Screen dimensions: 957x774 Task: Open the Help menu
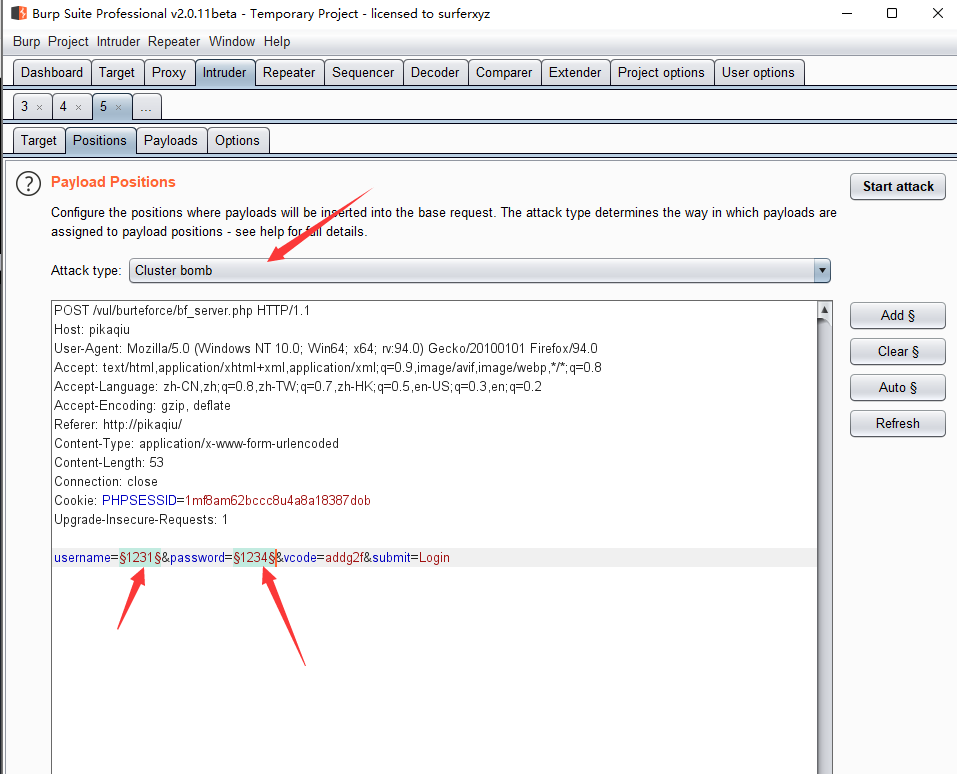277,42
